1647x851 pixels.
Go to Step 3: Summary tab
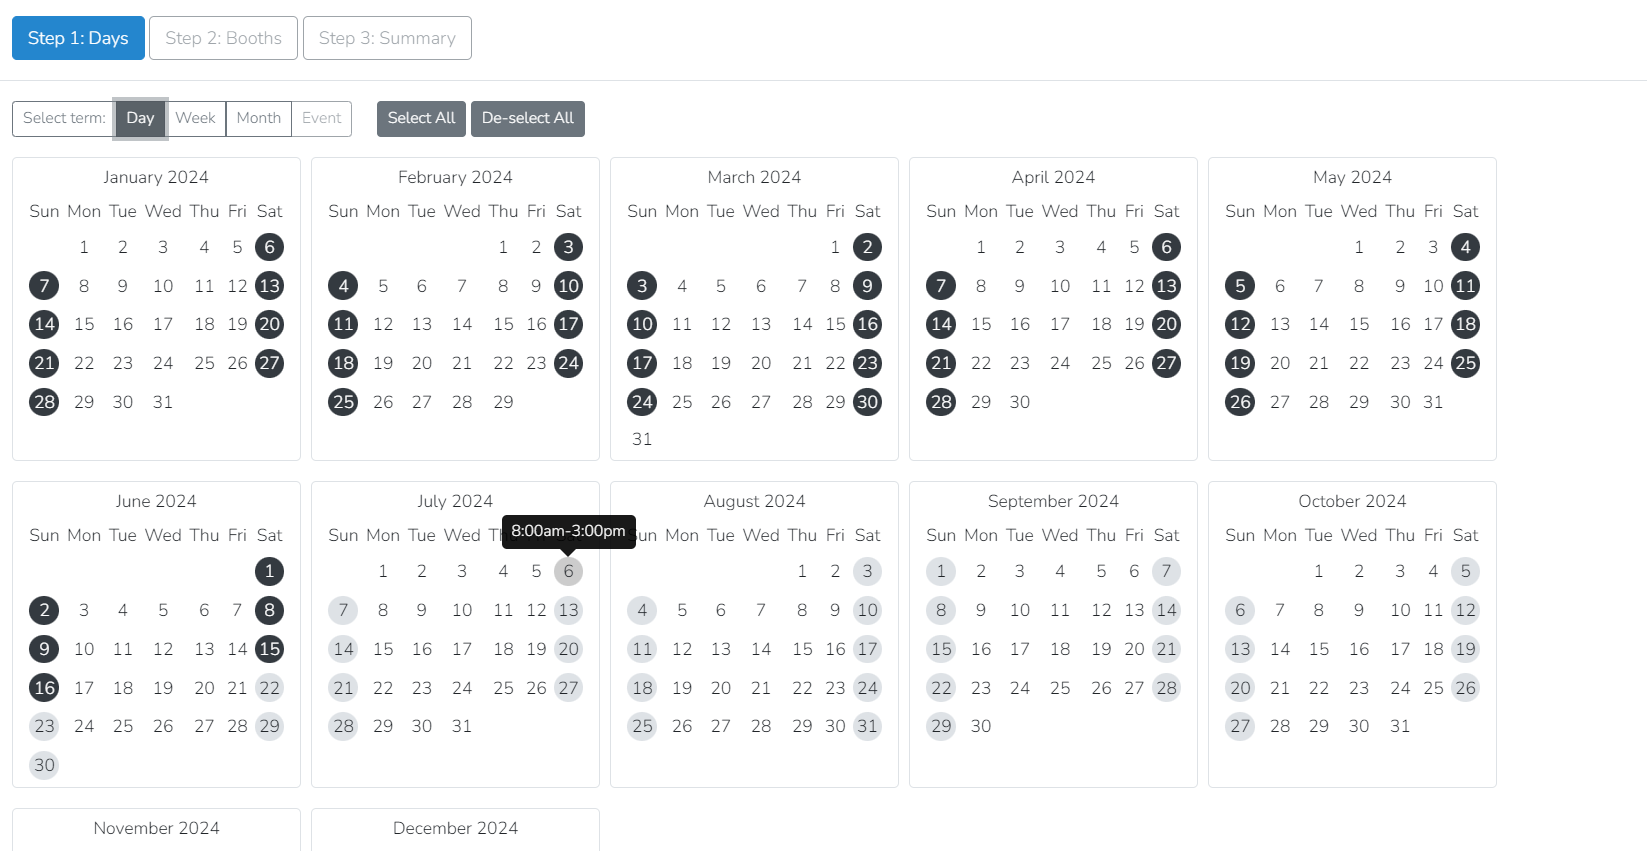387,38
